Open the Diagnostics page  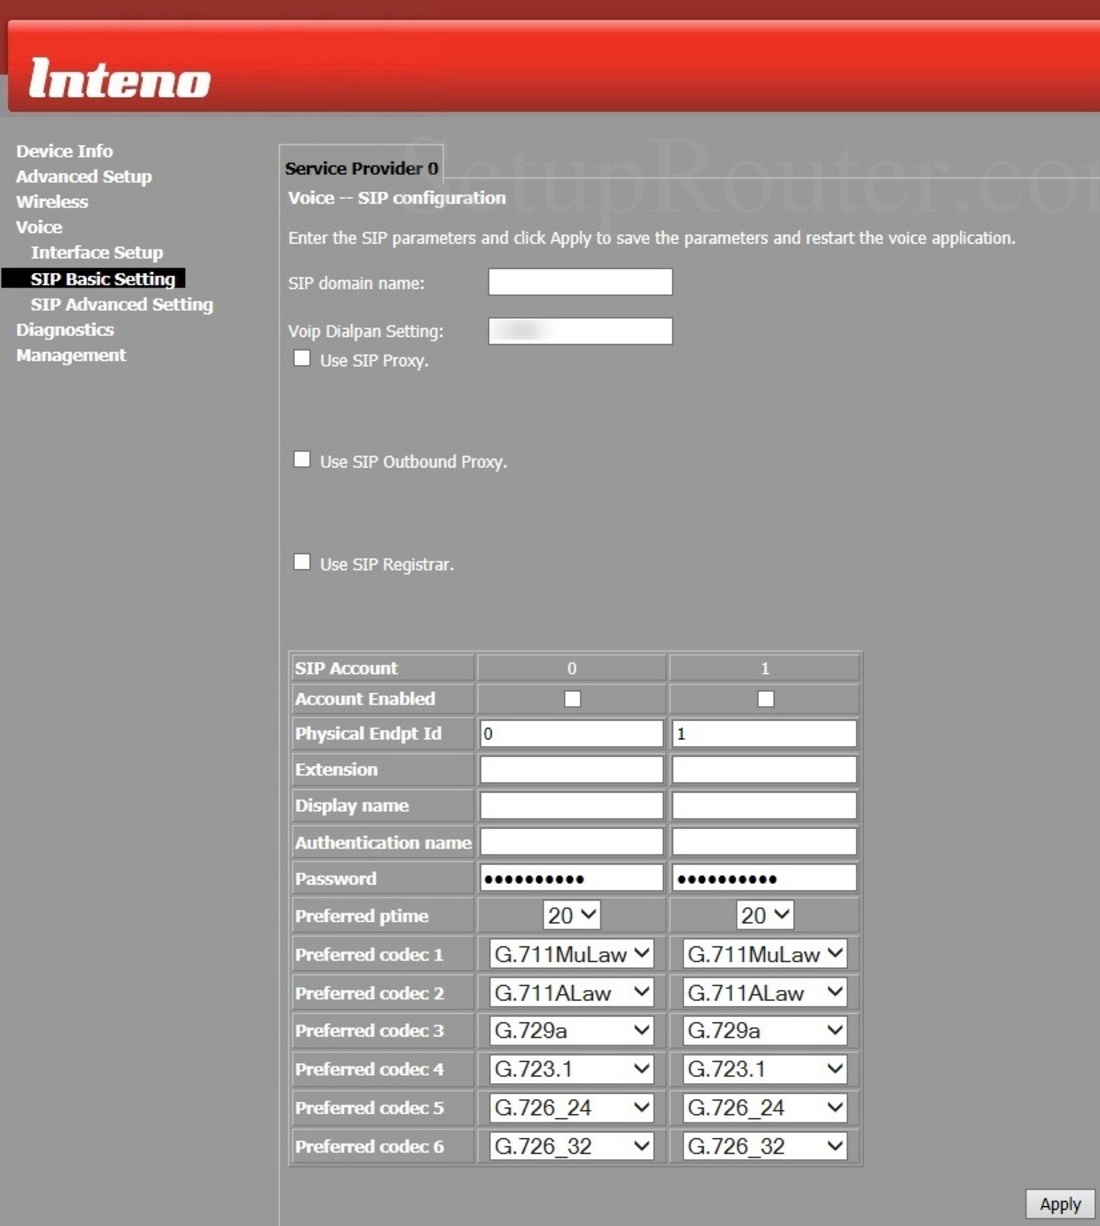pyautogui.click(x=65, y=329)
